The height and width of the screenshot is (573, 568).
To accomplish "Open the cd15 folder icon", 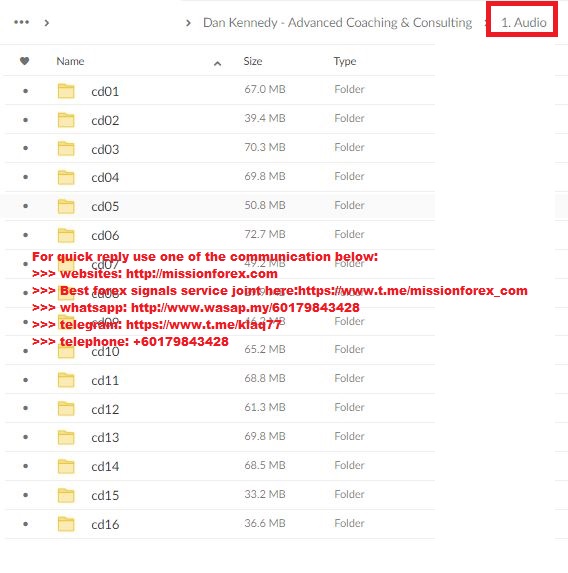I will coord(66,495).
